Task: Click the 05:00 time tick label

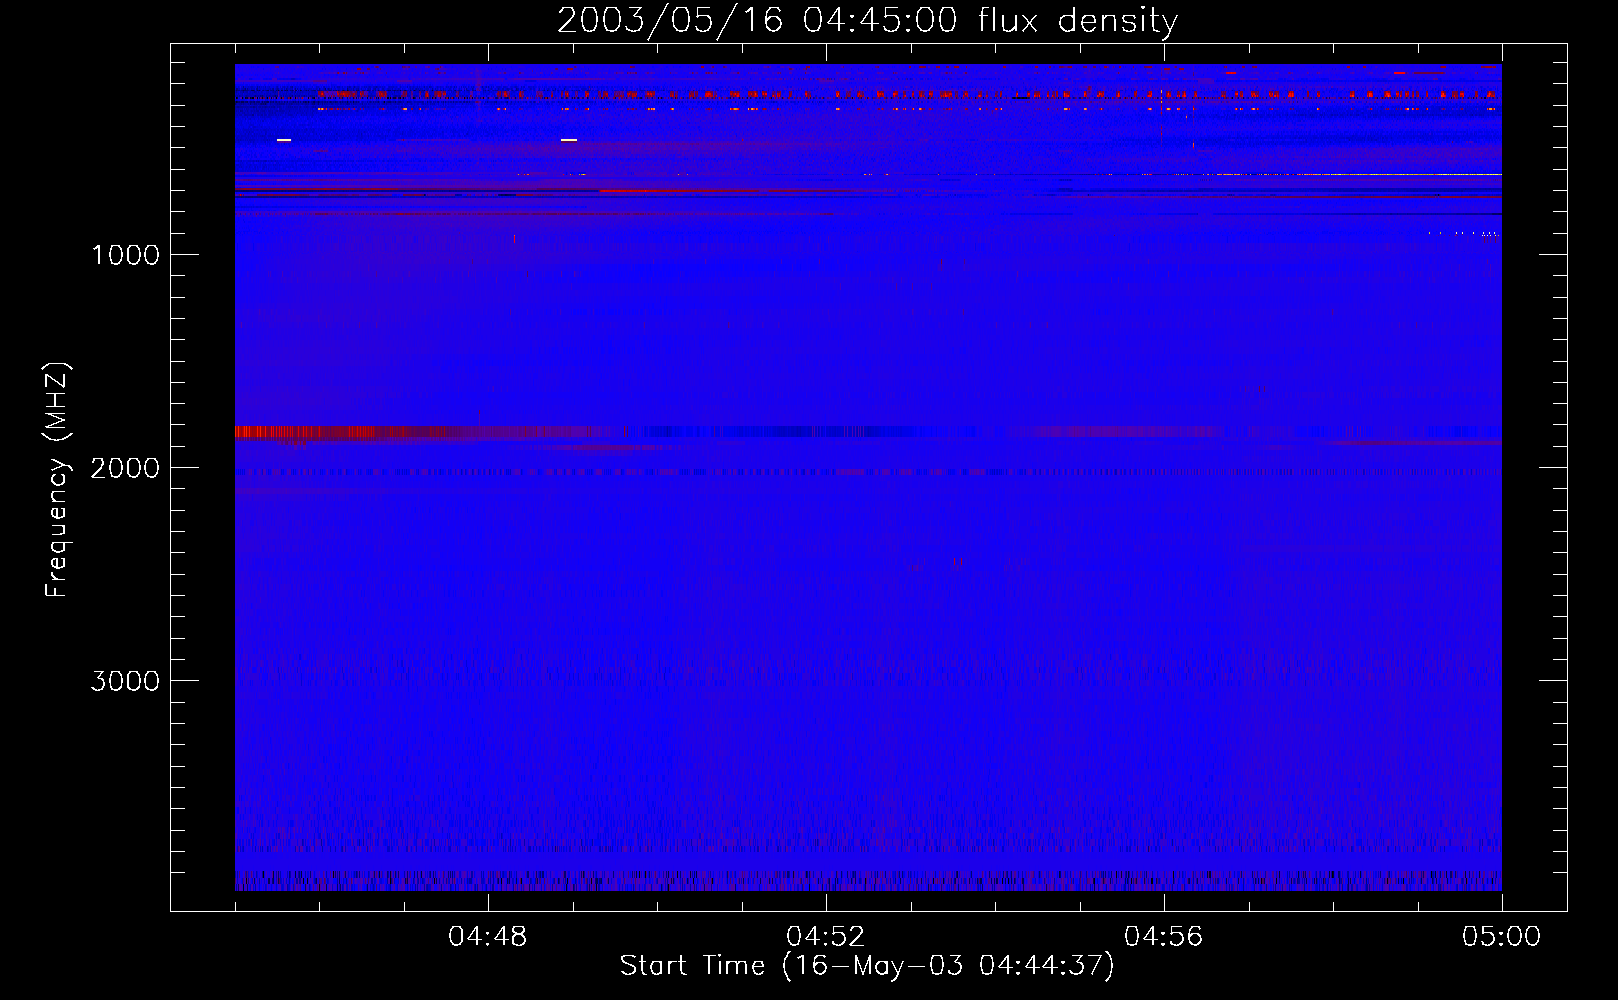Action: pos(1502,937)
